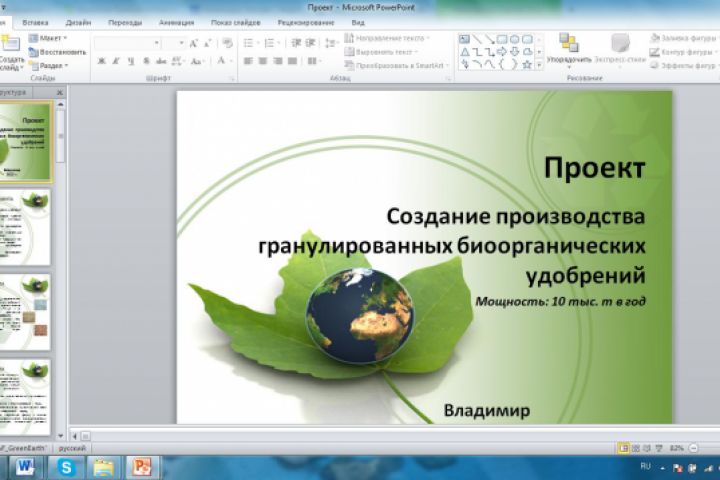Open Skype from the Windows taskbar
Viewport: 720px width, 480px height.
point(66,468)
